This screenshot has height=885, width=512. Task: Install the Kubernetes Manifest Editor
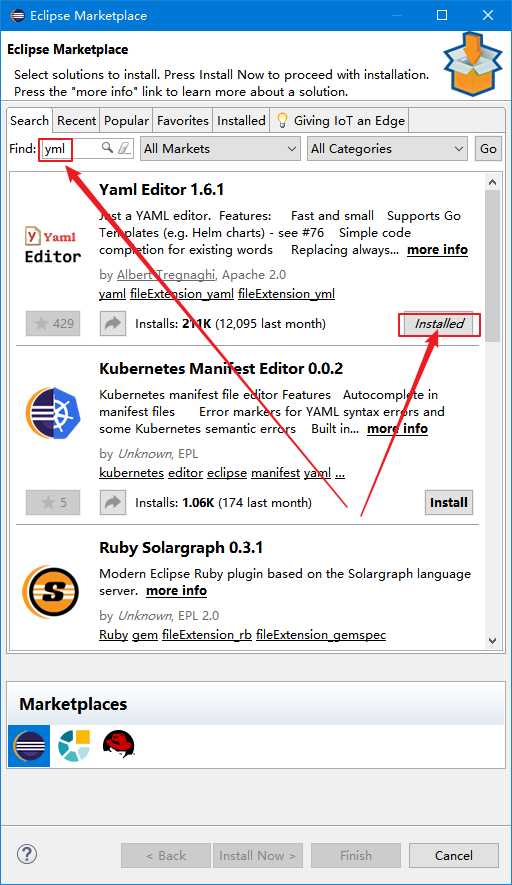point(449,502)
